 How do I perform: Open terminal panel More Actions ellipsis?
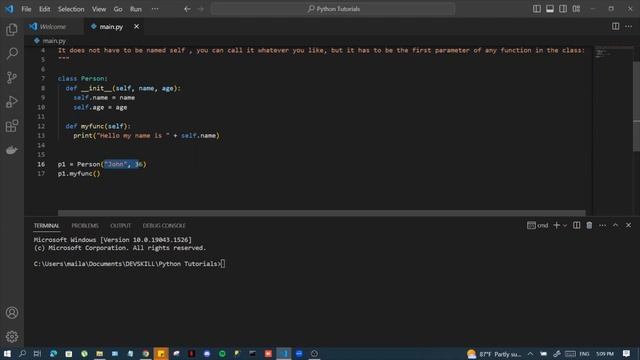tap(602, 225)
